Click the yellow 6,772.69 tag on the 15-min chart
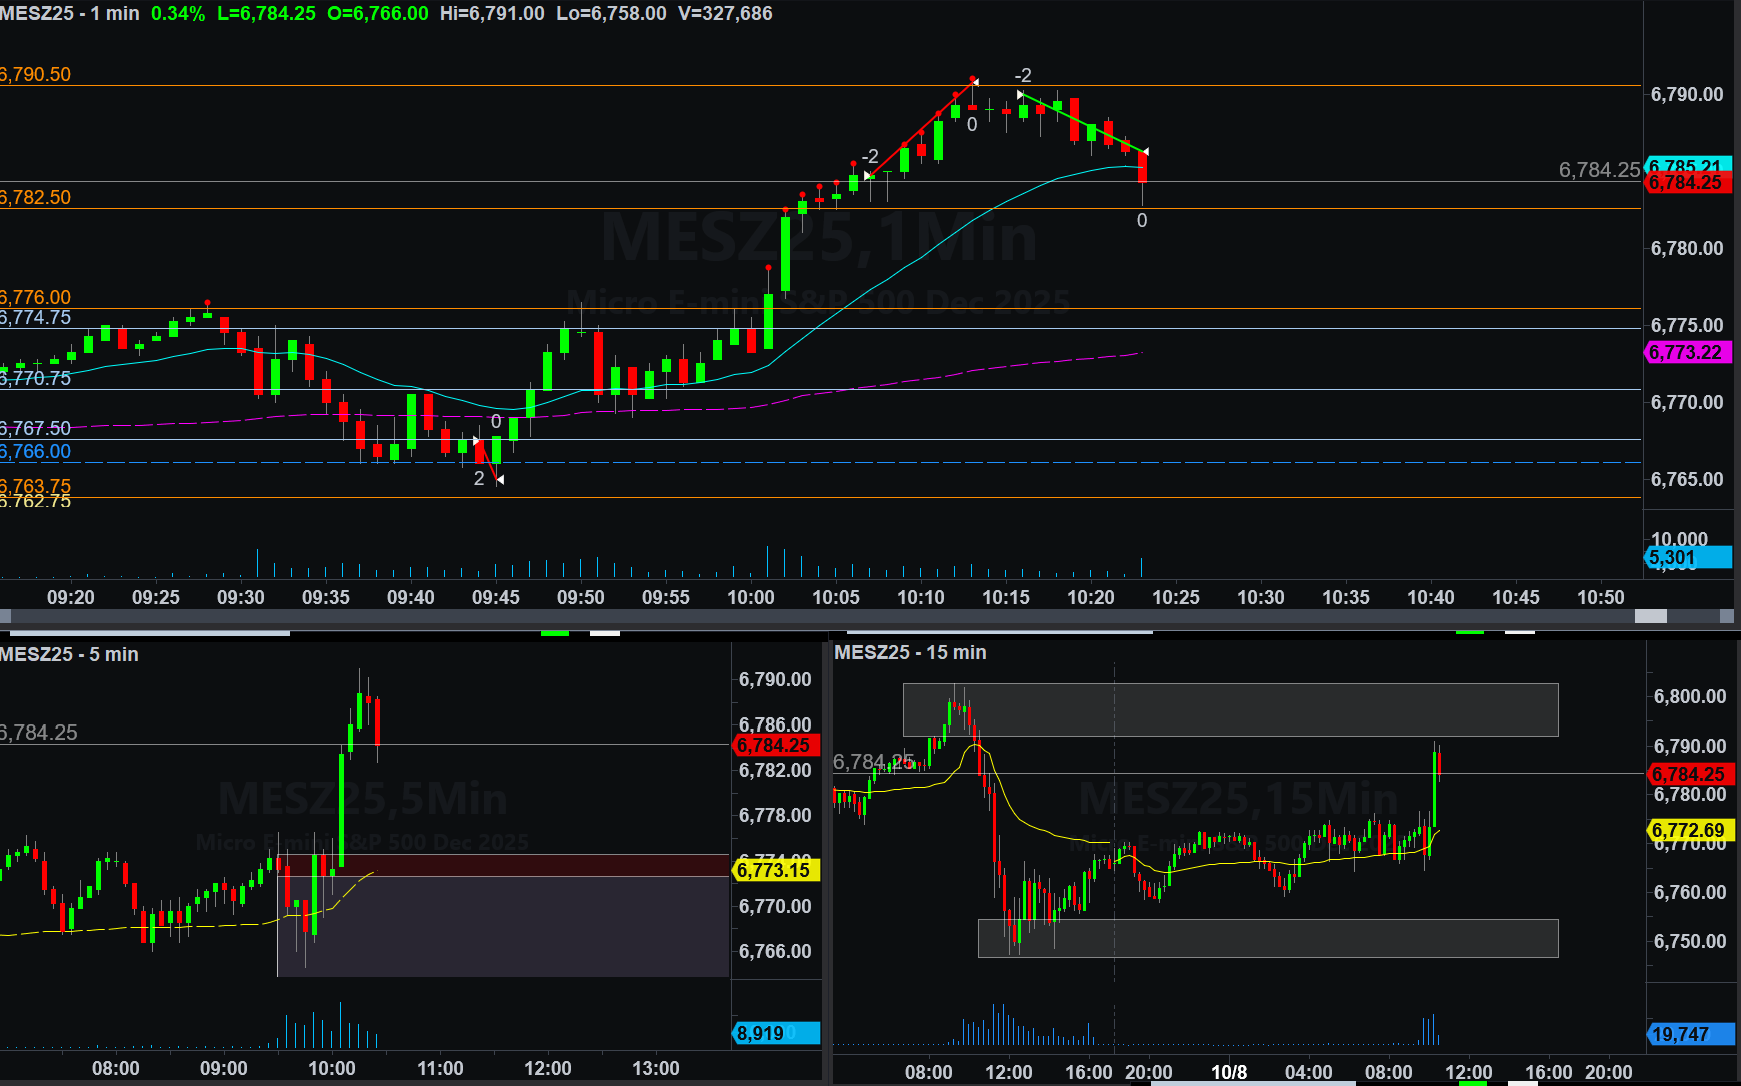Viewport: 1741px width, 1086px height. point(1689,830)
